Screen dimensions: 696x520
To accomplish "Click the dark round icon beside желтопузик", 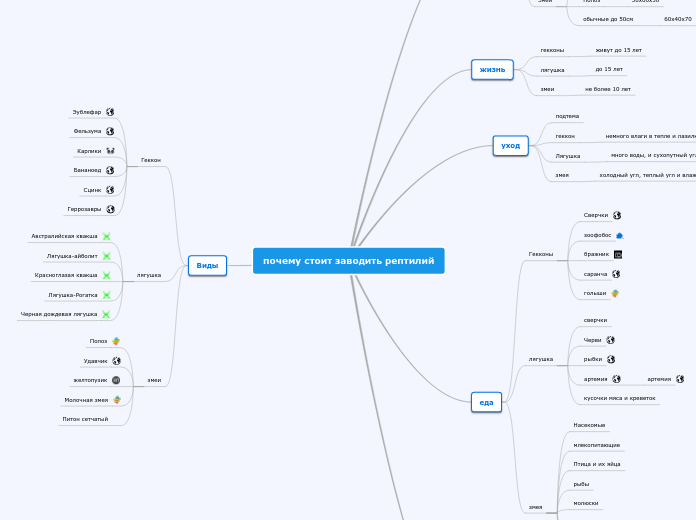I will click(116, 380).
